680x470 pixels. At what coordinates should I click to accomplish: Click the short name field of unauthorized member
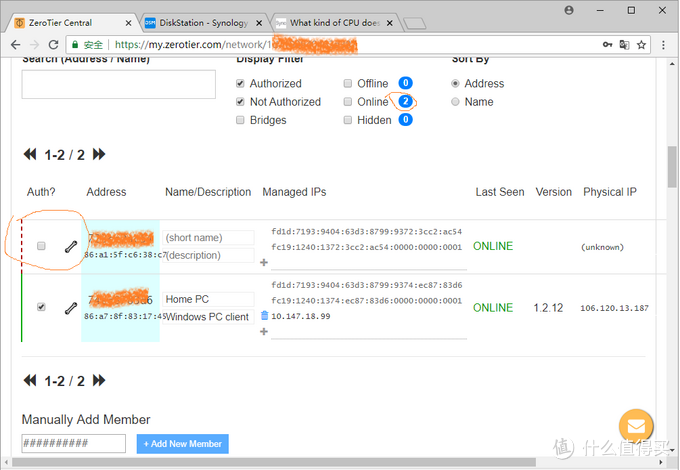[208, 238]
